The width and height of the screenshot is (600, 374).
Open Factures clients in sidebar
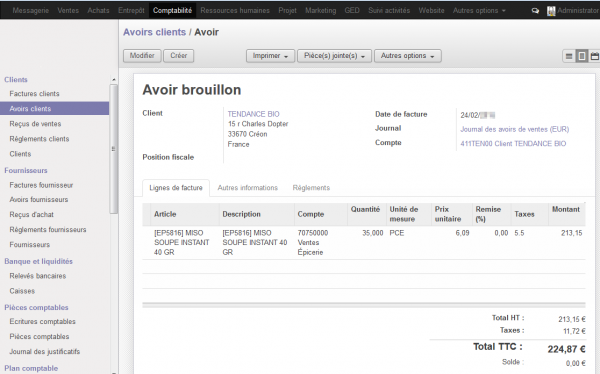(x=34, y=94)
